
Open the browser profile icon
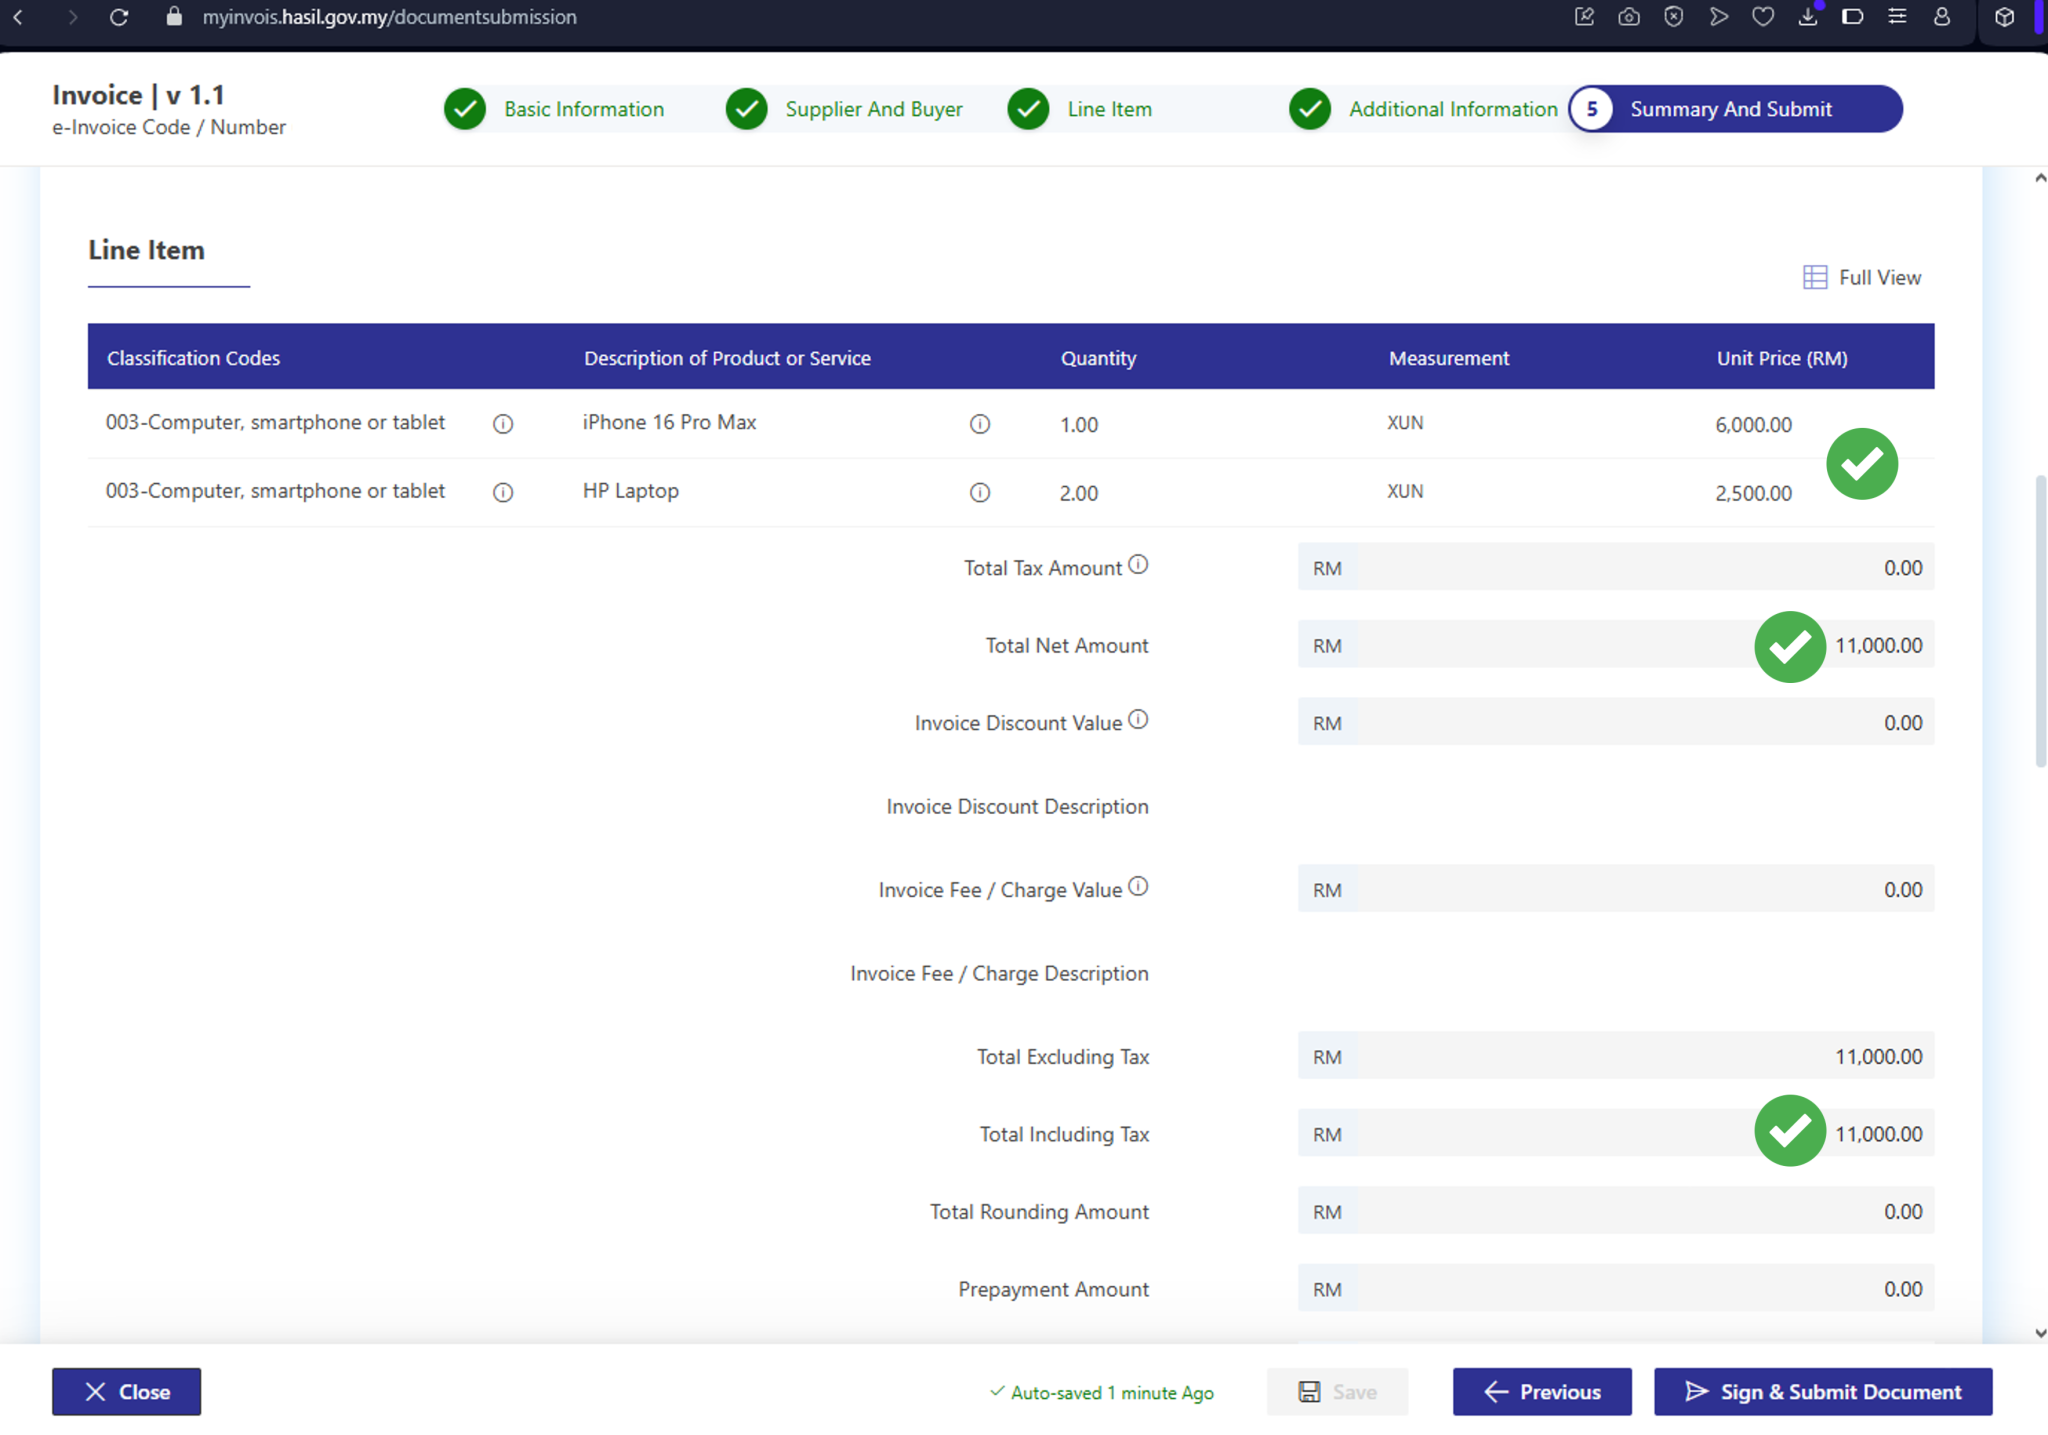pyautogui.click(x=1941, y=16)
